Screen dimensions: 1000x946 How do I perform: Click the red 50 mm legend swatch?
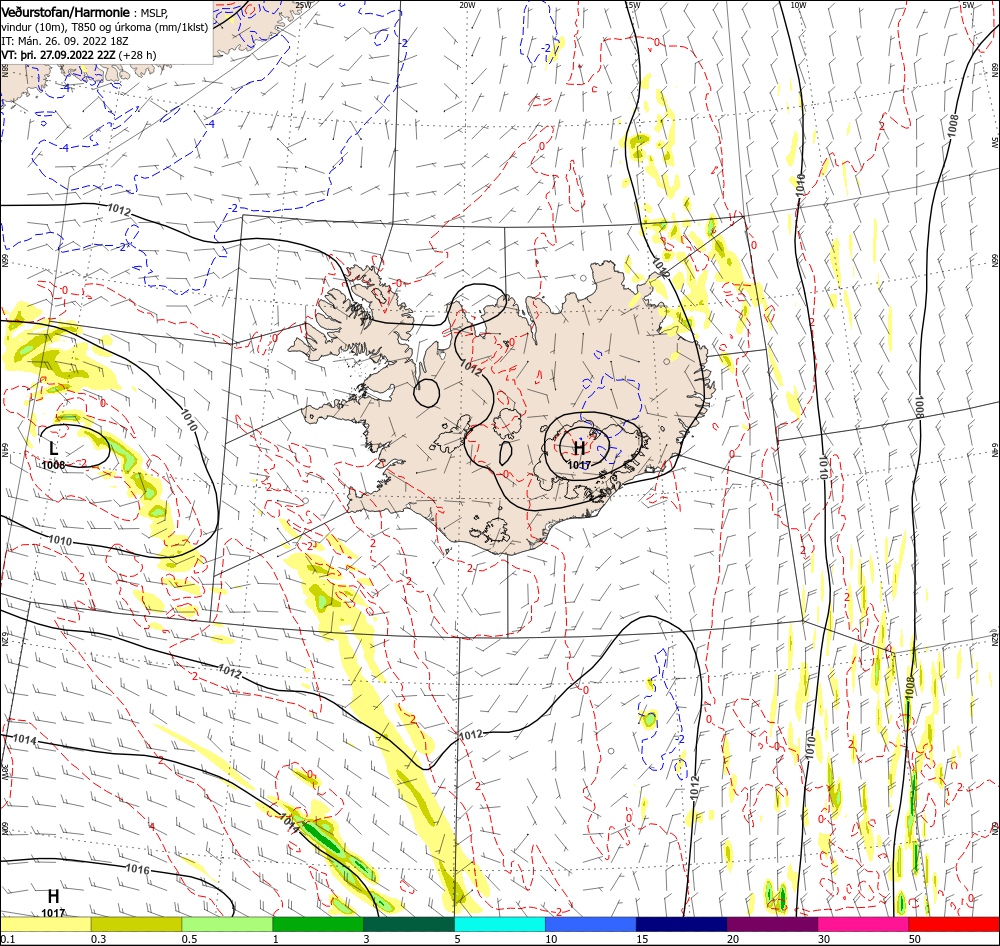point(954,924)
